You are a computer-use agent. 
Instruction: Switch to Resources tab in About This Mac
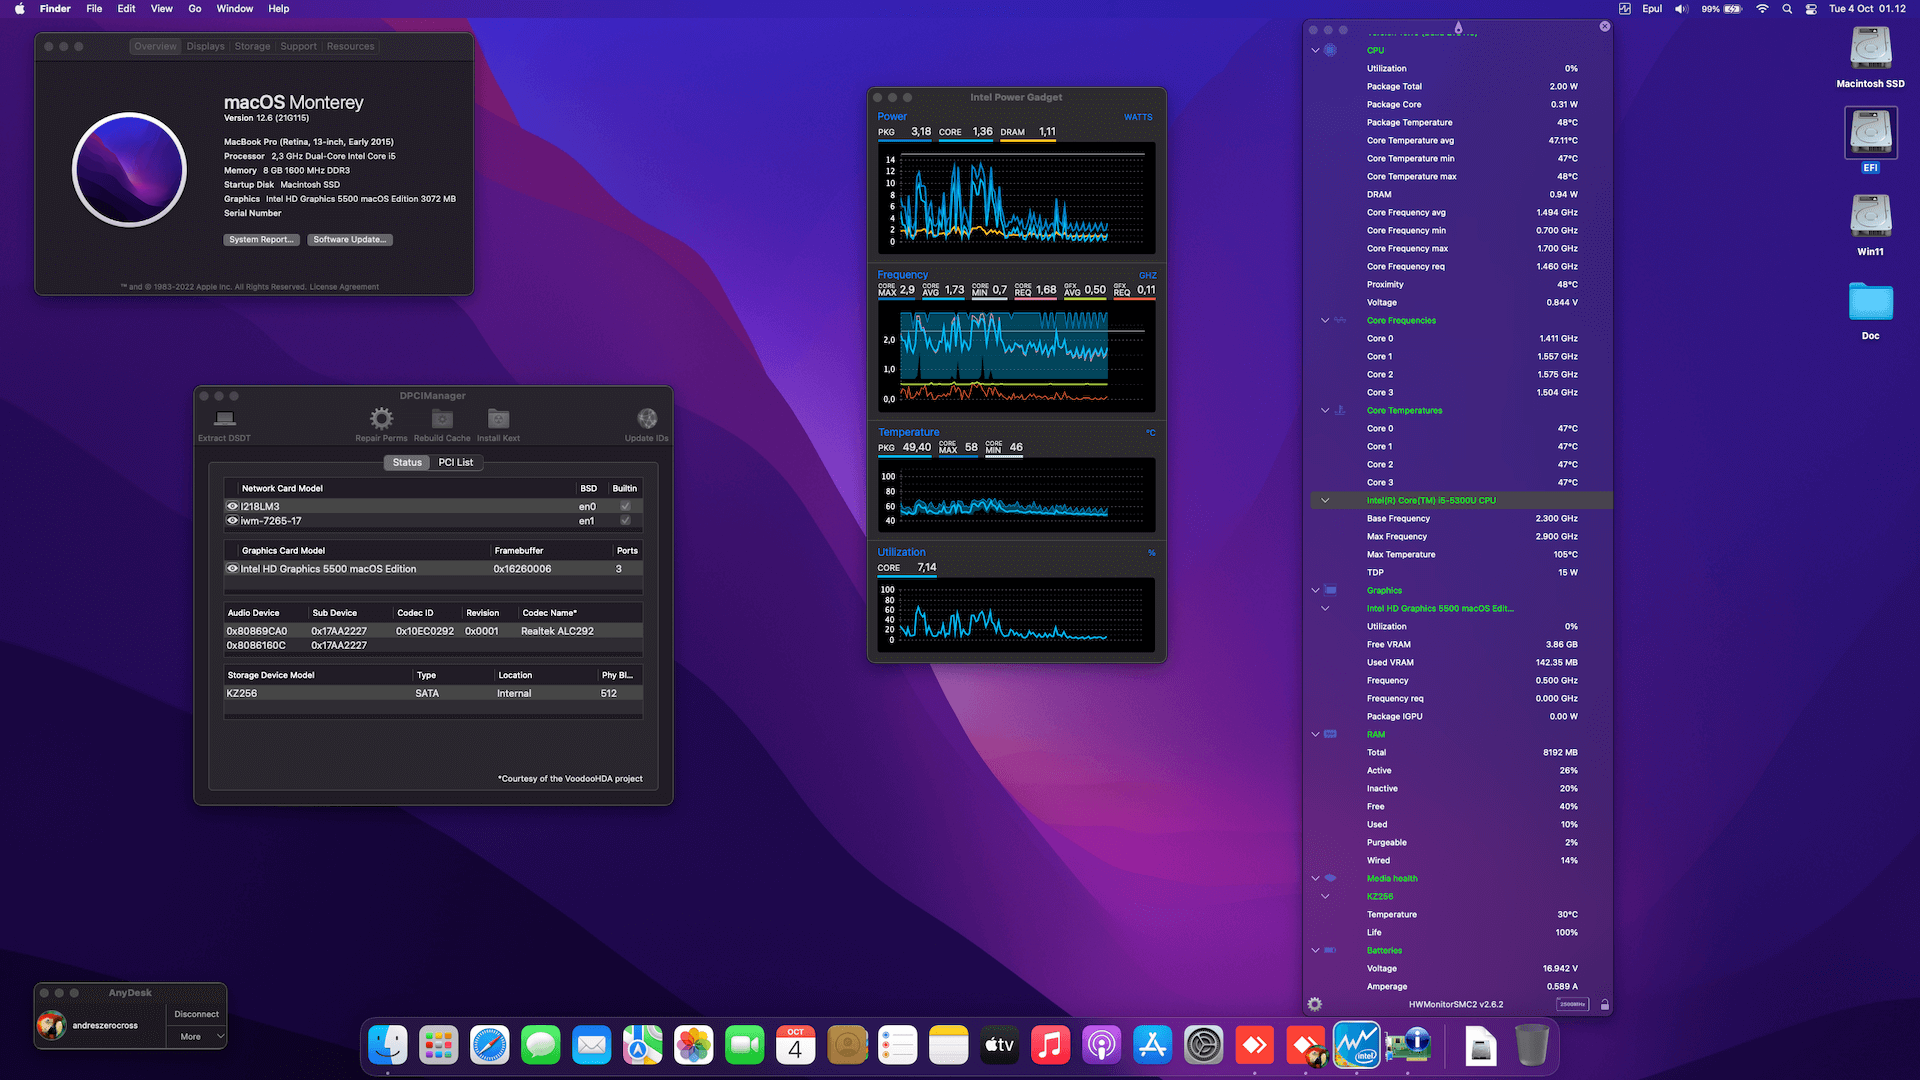pyautogui.click(x=350, y=46)
